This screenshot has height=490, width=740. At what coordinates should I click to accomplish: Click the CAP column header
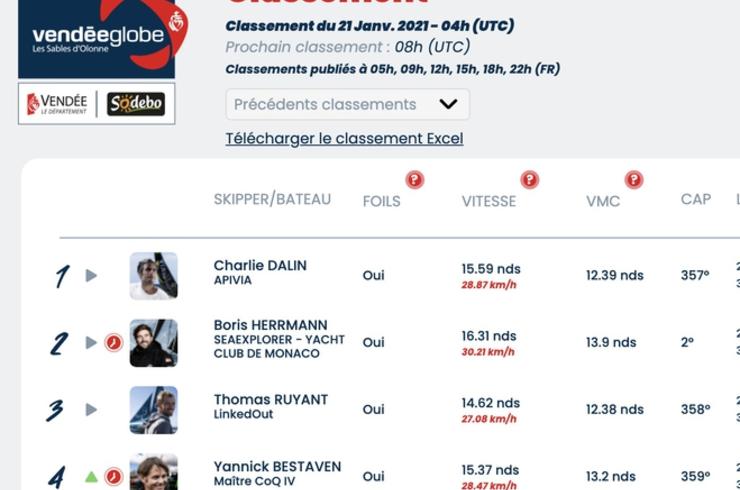[696, 199]
